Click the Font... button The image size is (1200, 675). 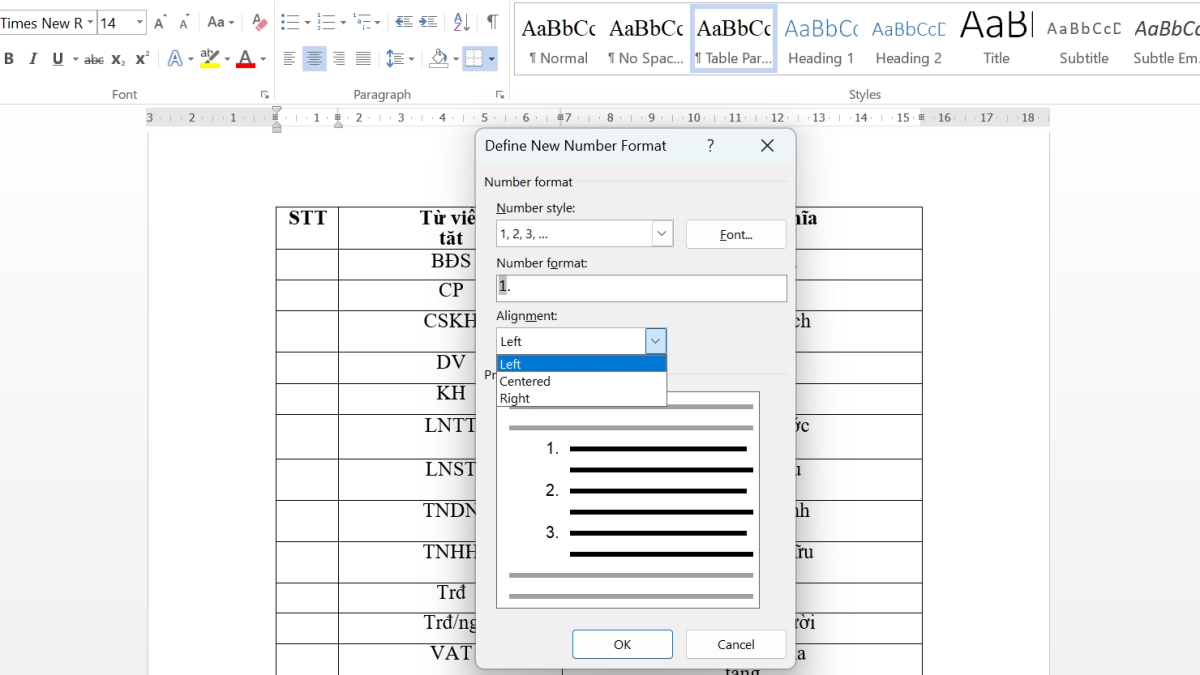[736, 233]
